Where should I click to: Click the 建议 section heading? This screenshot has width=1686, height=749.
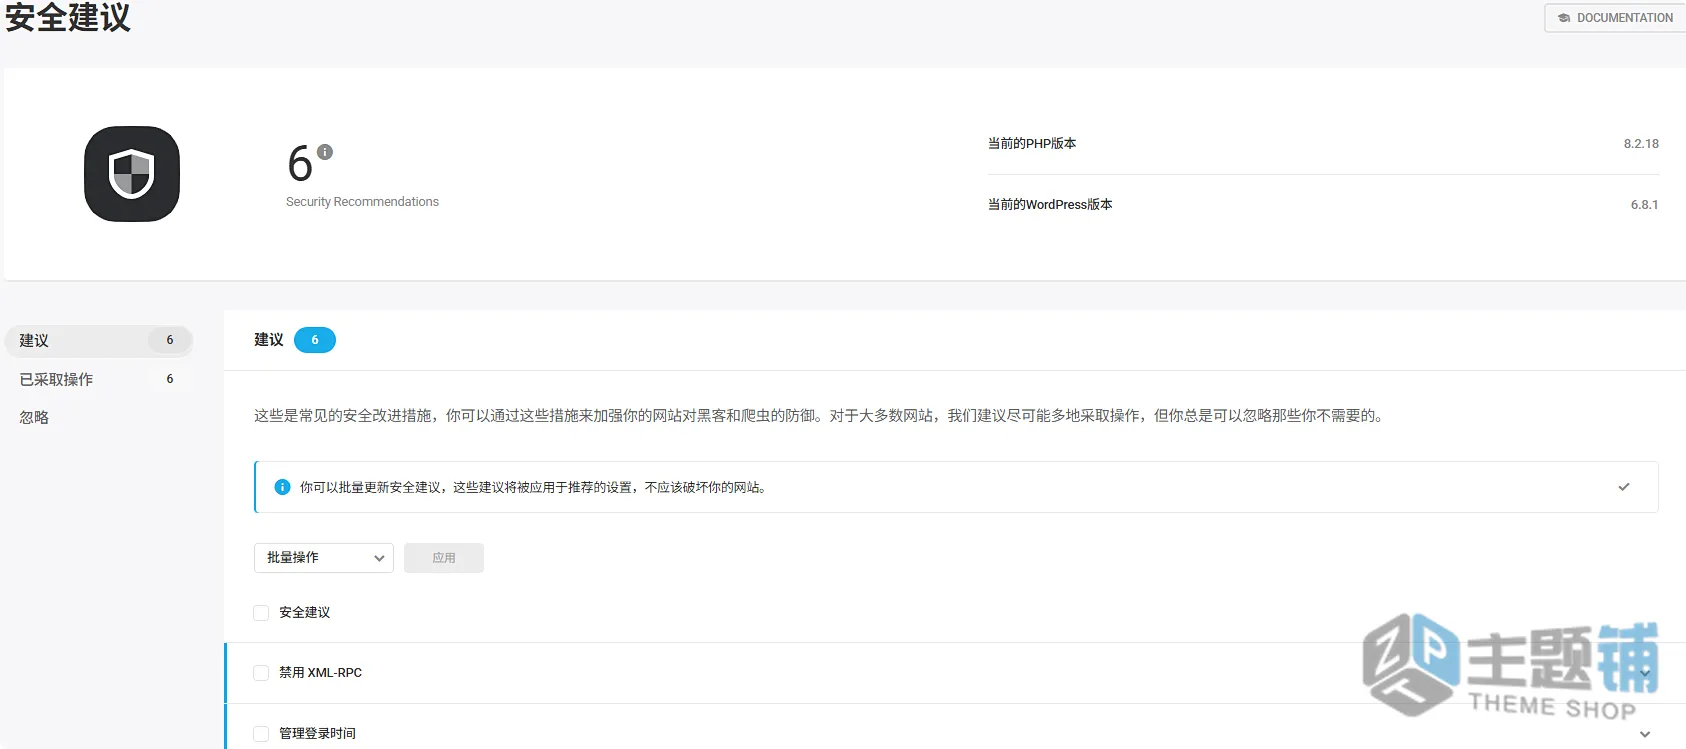click(269, 340)
